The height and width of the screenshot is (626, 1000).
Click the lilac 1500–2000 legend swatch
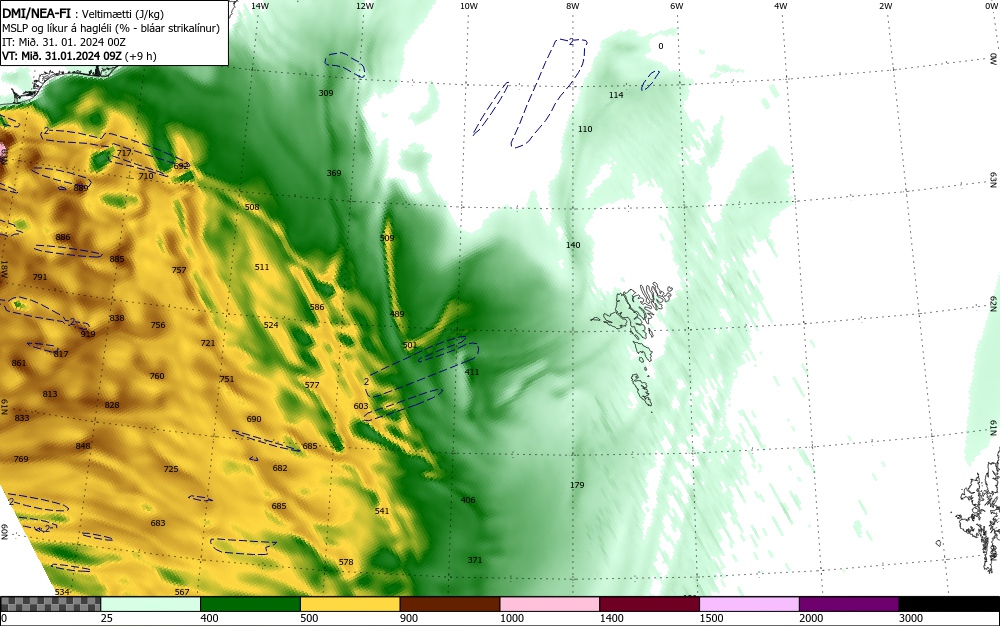click(749, 604)
